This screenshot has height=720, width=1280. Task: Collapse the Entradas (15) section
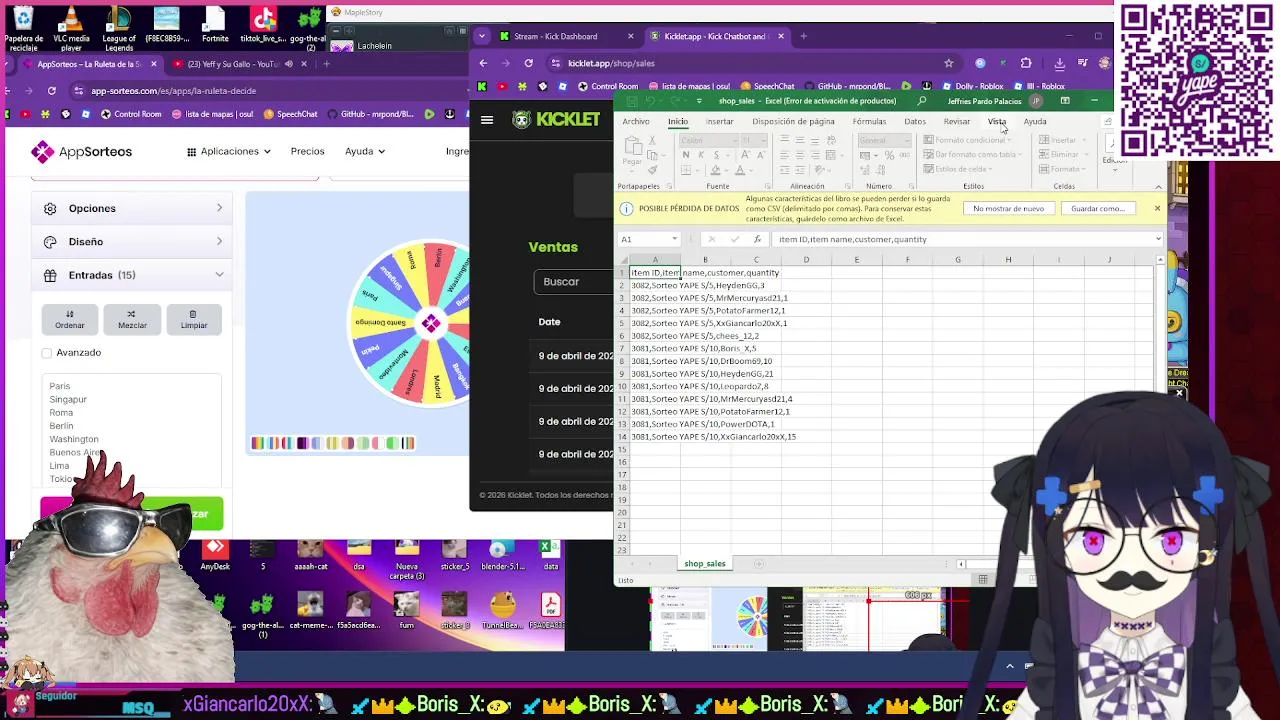tap(132, 275)
